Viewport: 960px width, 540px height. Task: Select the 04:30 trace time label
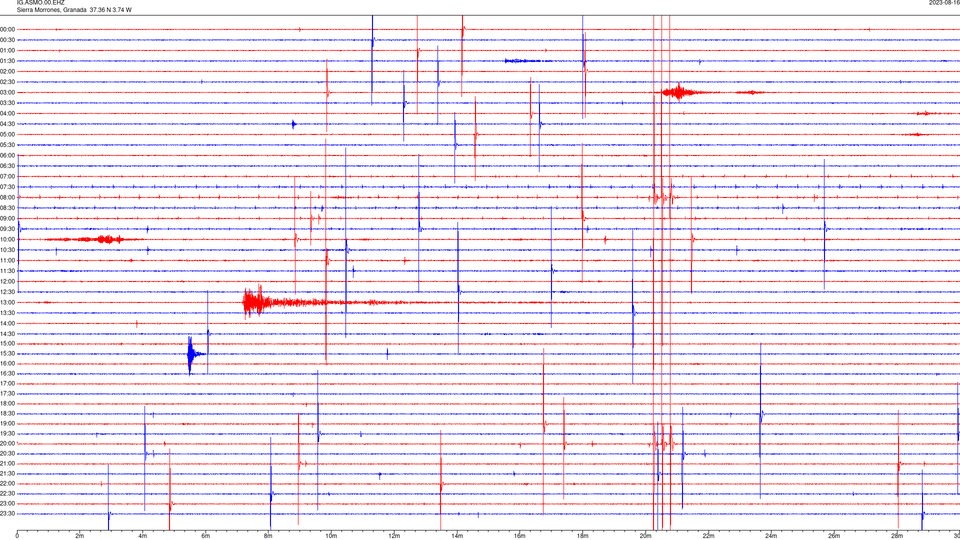tap(7, 124)
